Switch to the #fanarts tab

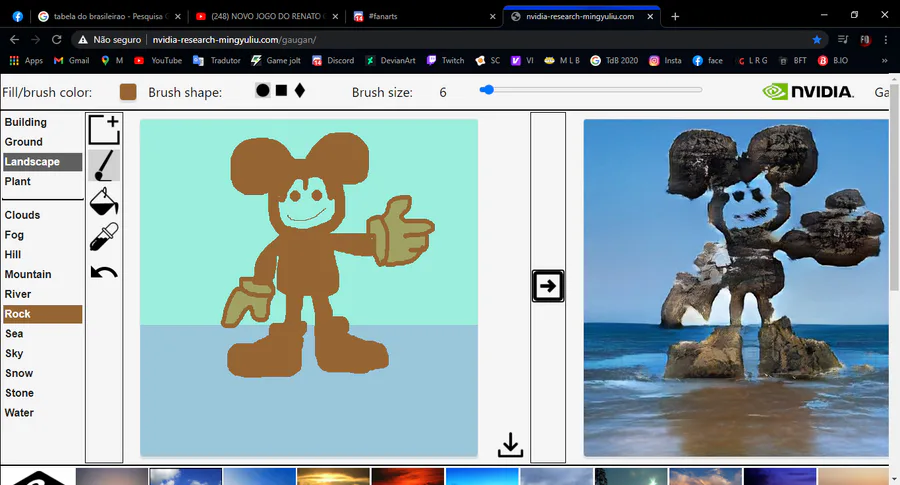[424, 17]
